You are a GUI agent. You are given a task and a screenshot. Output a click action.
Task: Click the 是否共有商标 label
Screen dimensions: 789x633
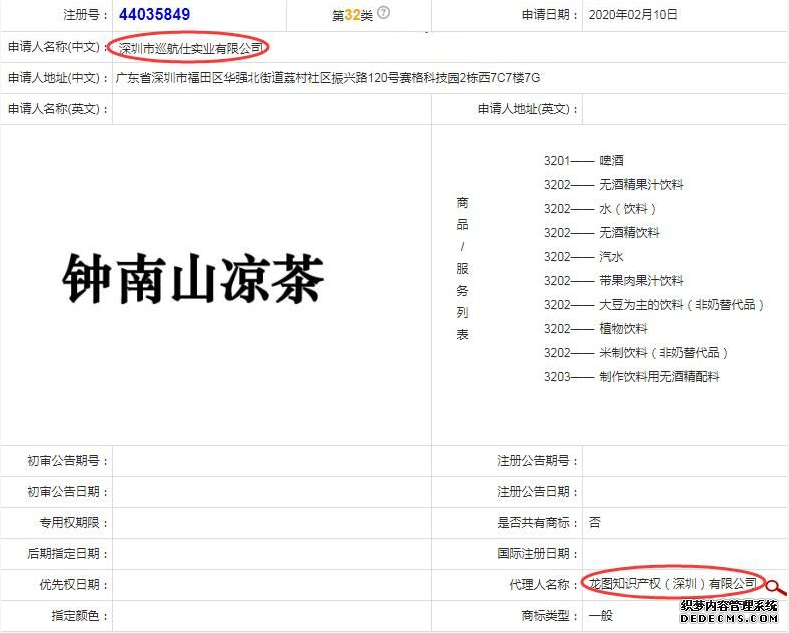pyautogui.click(x=538, y=523)
